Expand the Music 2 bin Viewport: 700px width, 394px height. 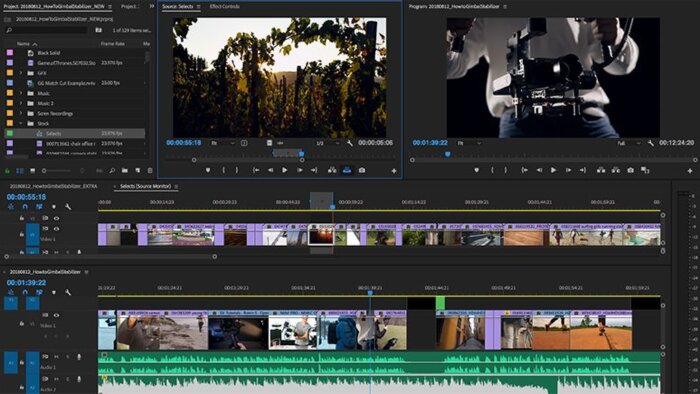click(21, 103)
